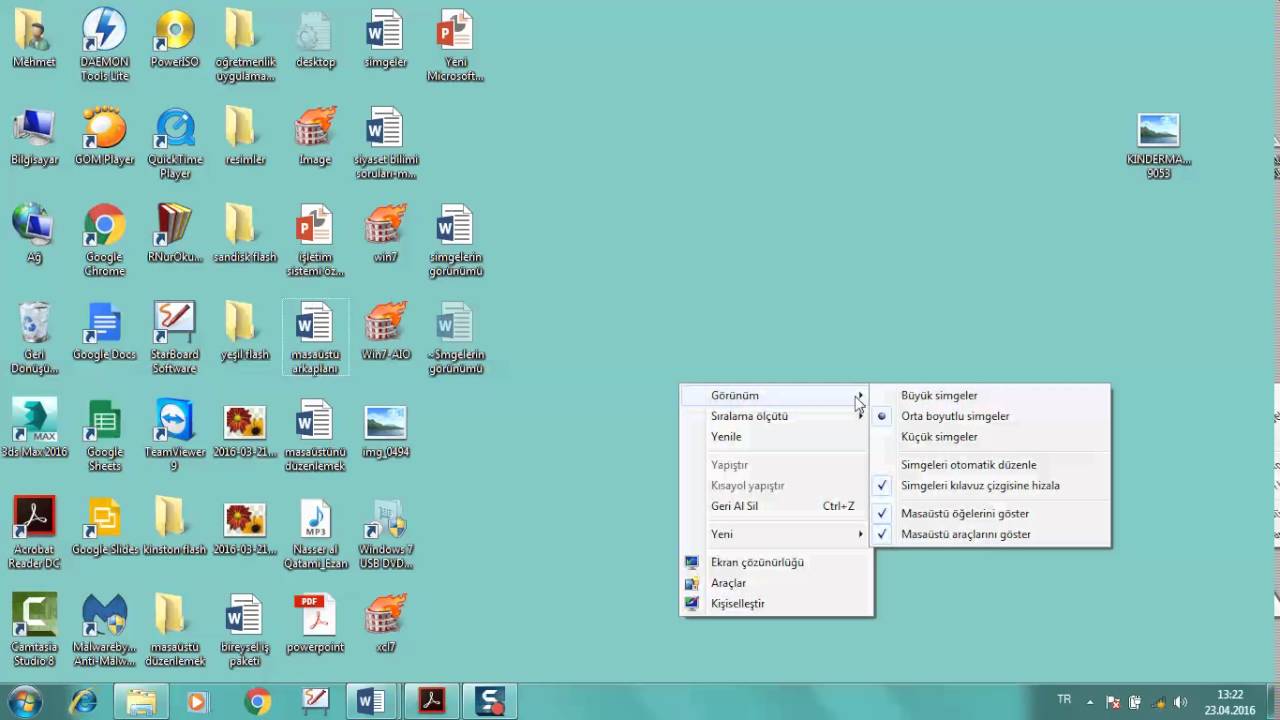This screenshot has width=1280, height=720.
Task: Select the Google Chrome desktop shortcut
Action: [x=105, y=240]
